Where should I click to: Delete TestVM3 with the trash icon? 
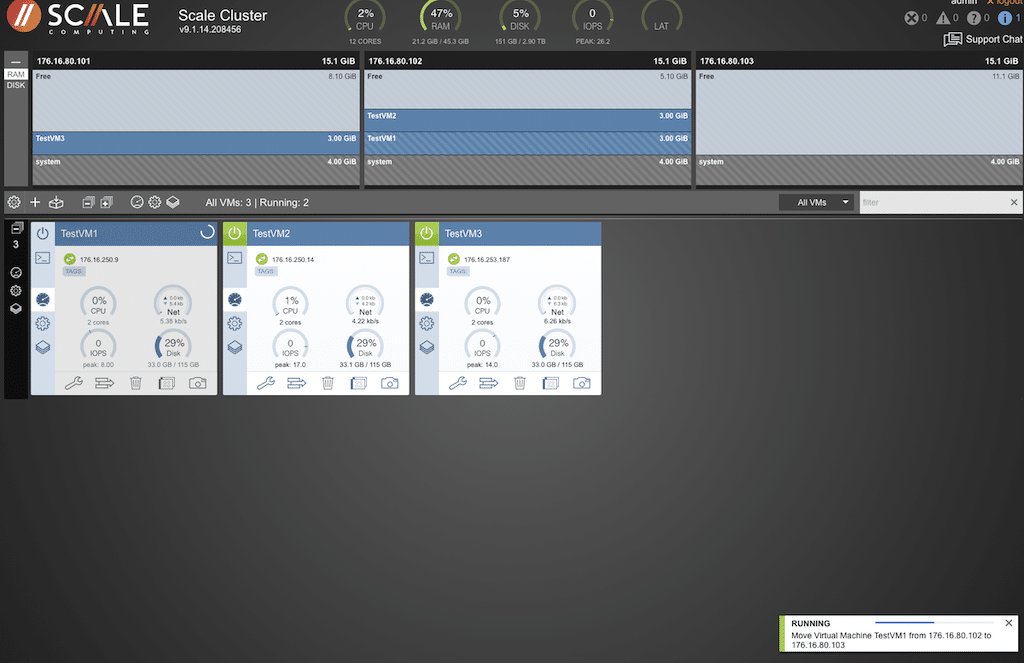(520, 383)
